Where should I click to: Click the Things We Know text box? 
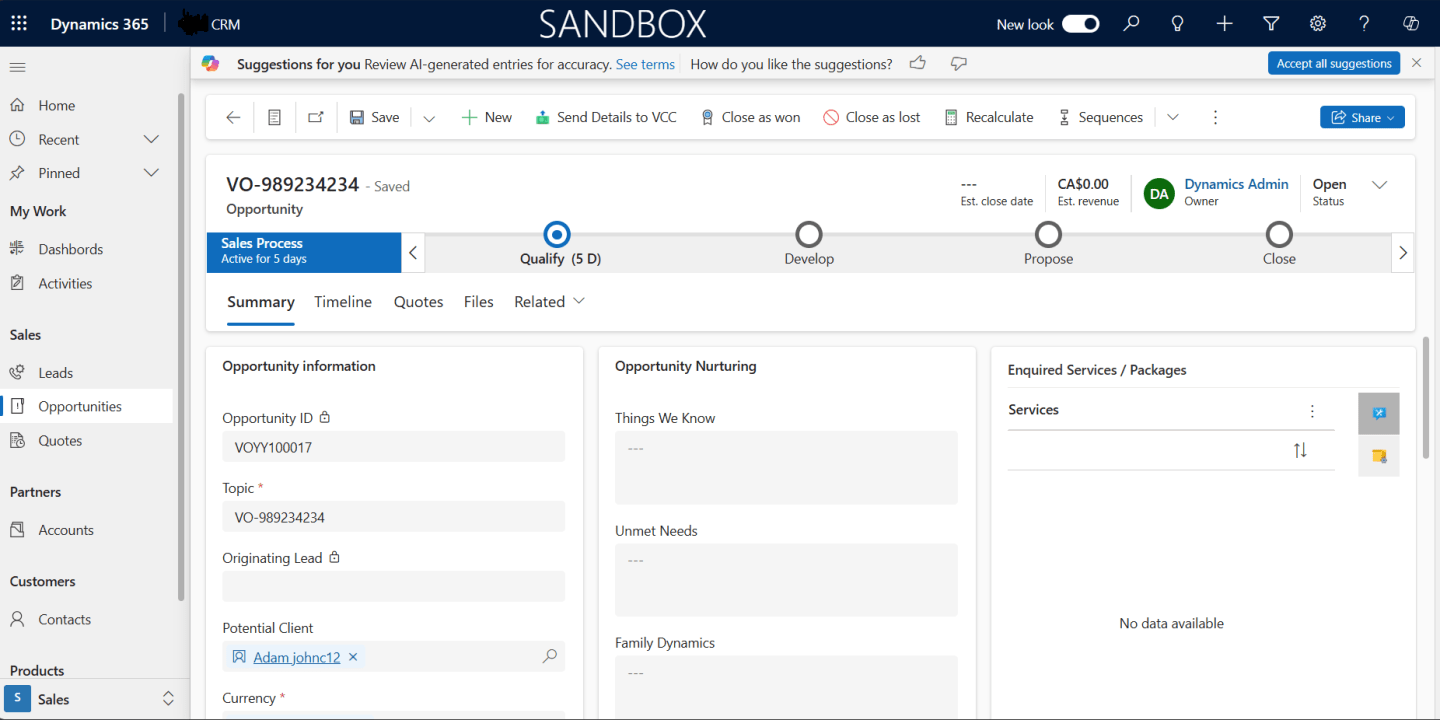(786, 467)
